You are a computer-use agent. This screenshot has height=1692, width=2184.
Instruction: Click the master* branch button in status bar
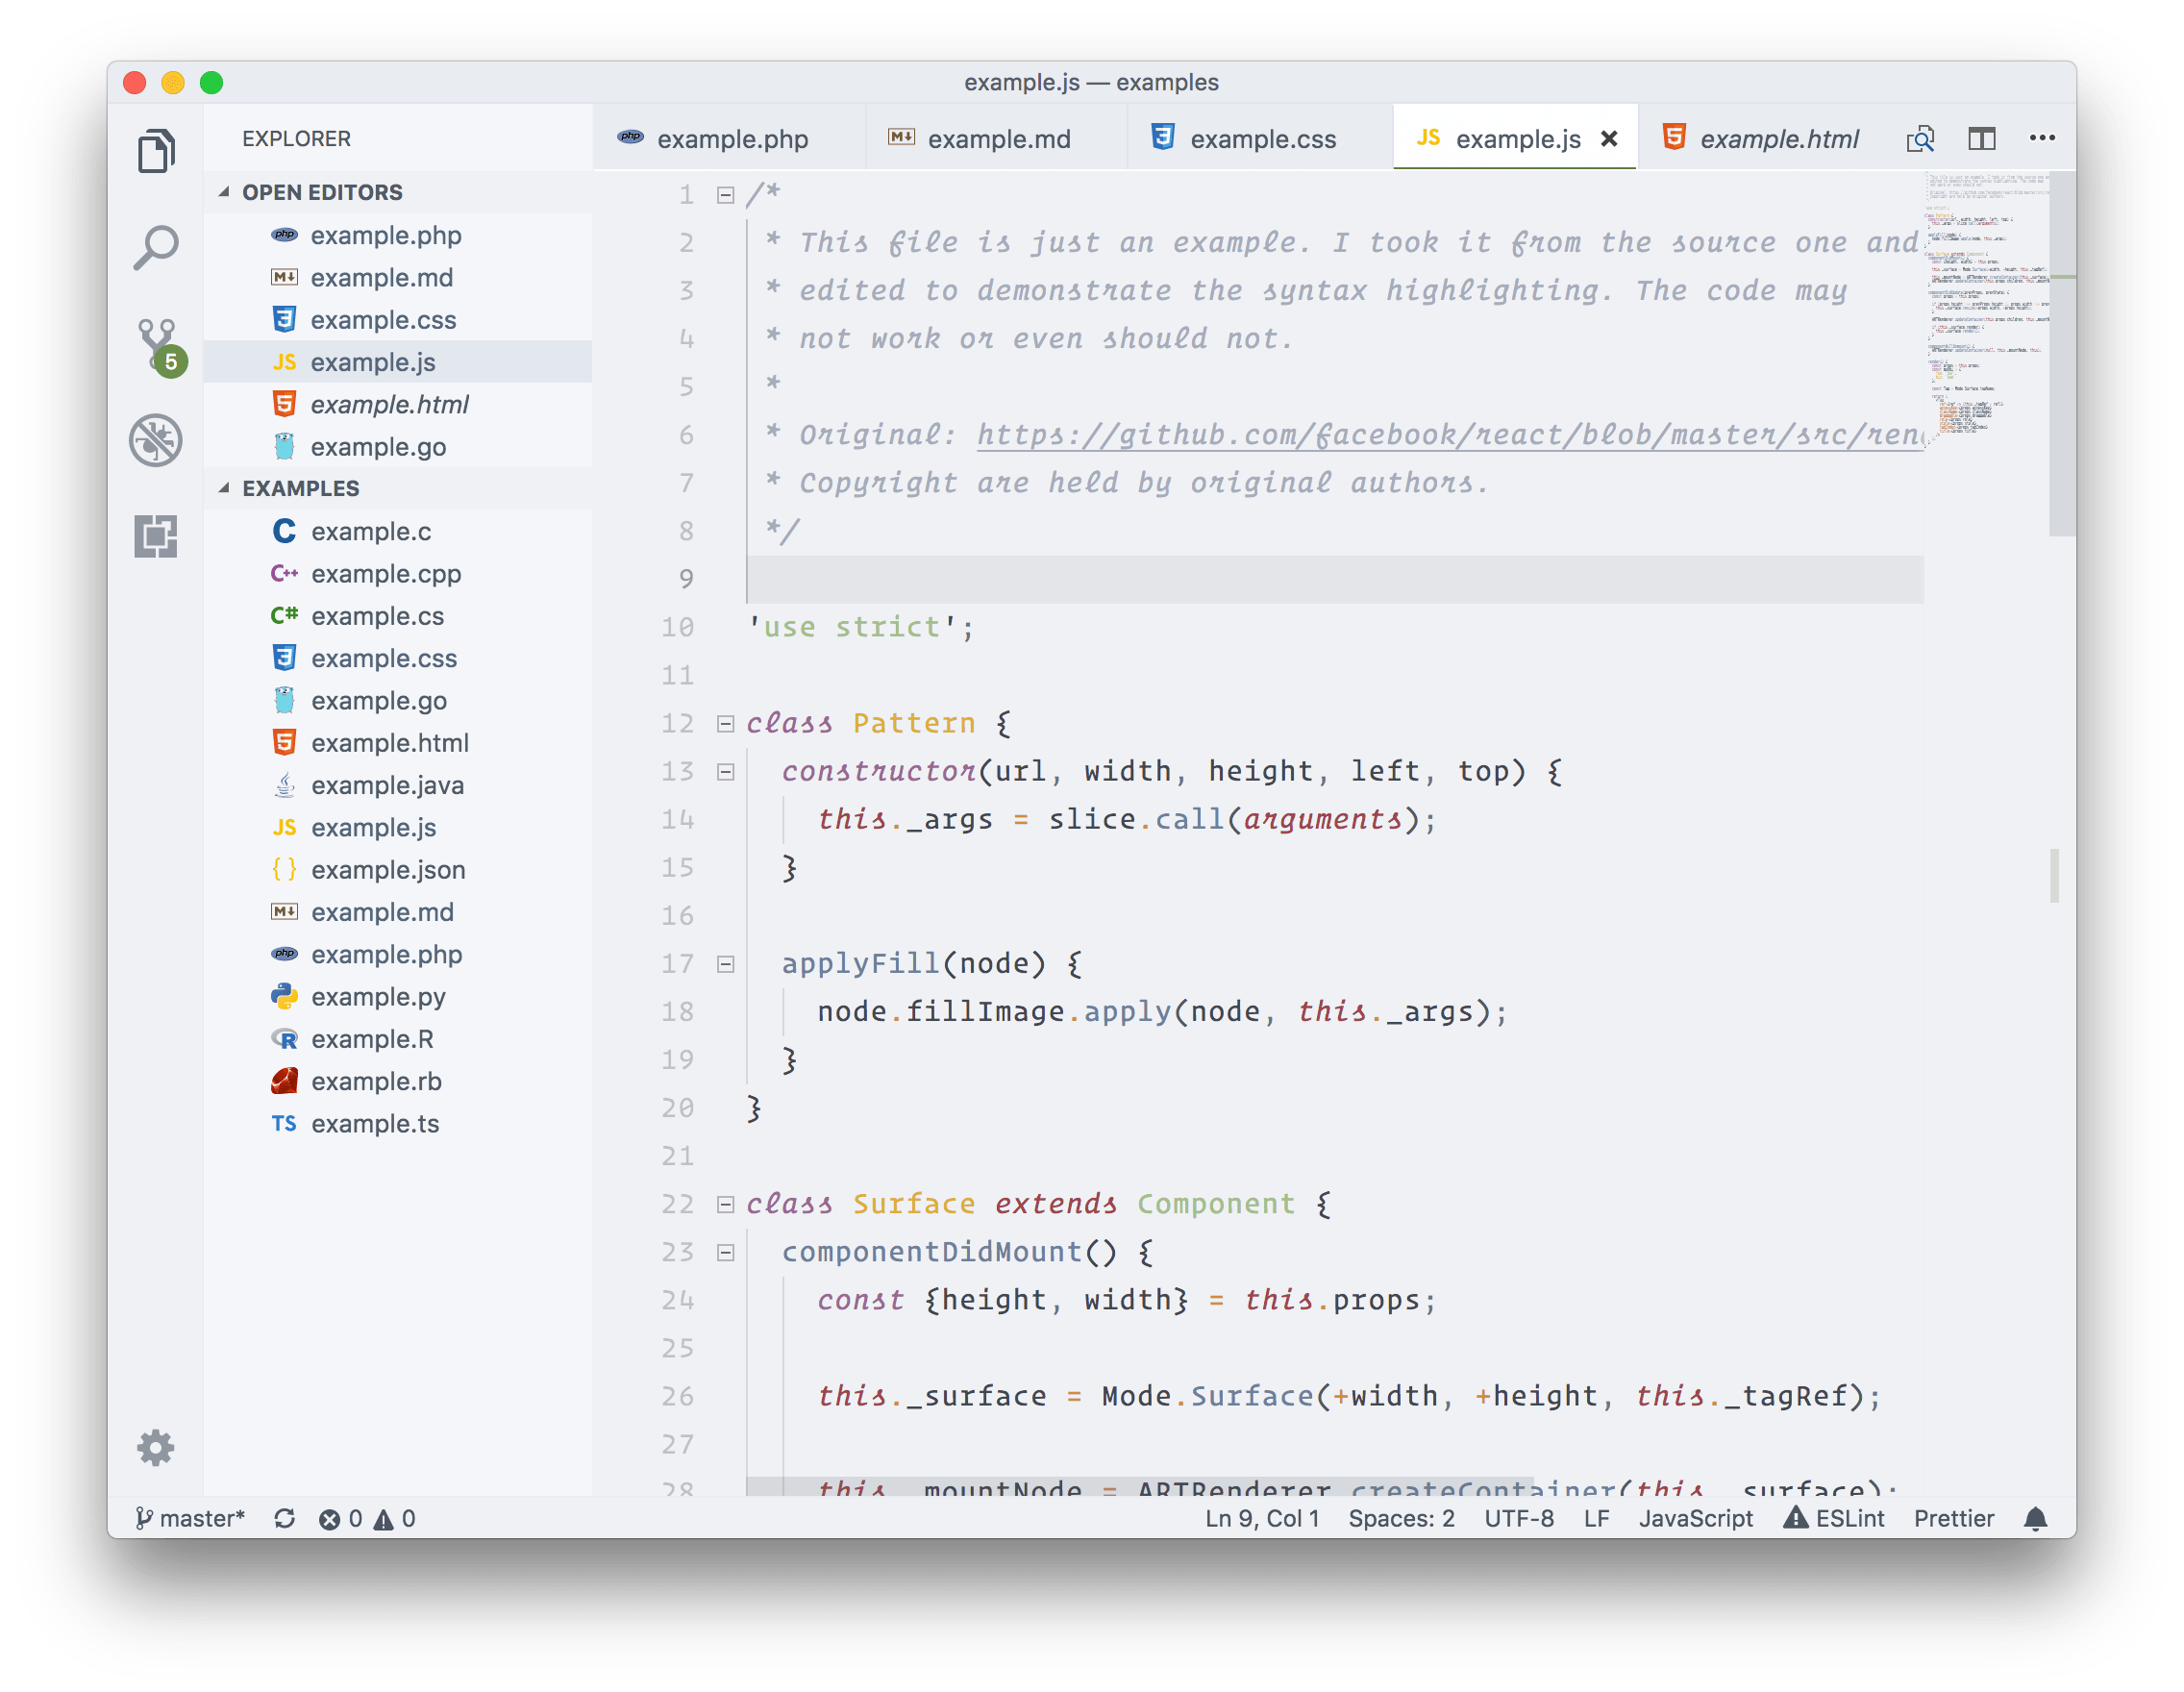click(x=190, y=1519)
